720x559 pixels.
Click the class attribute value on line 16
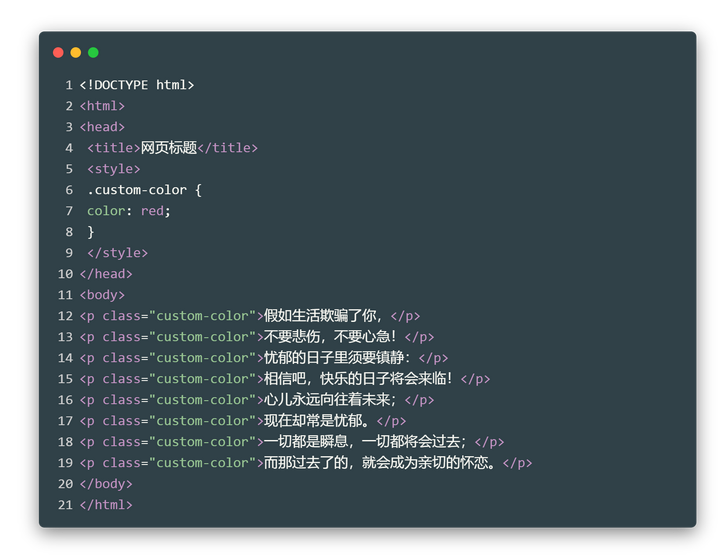tap(202, 400)
